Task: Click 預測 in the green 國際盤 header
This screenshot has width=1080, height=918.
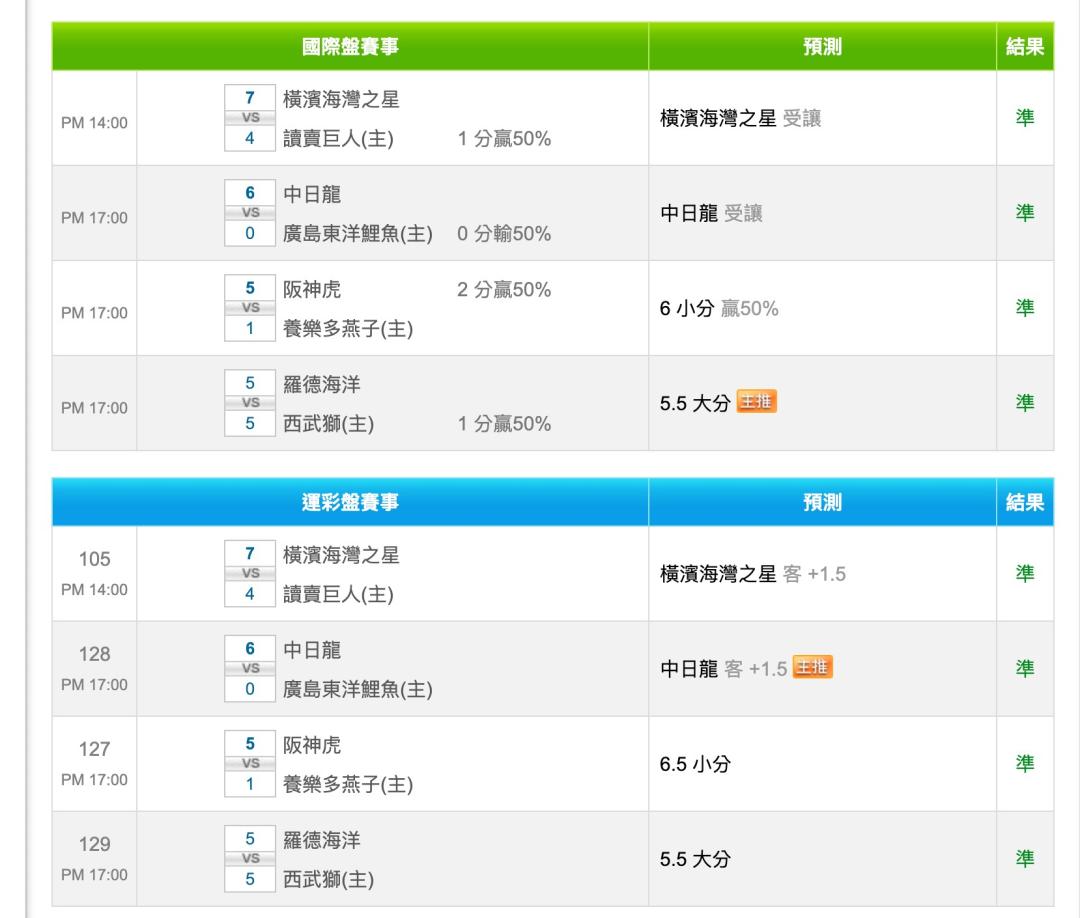Action: tap(822, 46)
